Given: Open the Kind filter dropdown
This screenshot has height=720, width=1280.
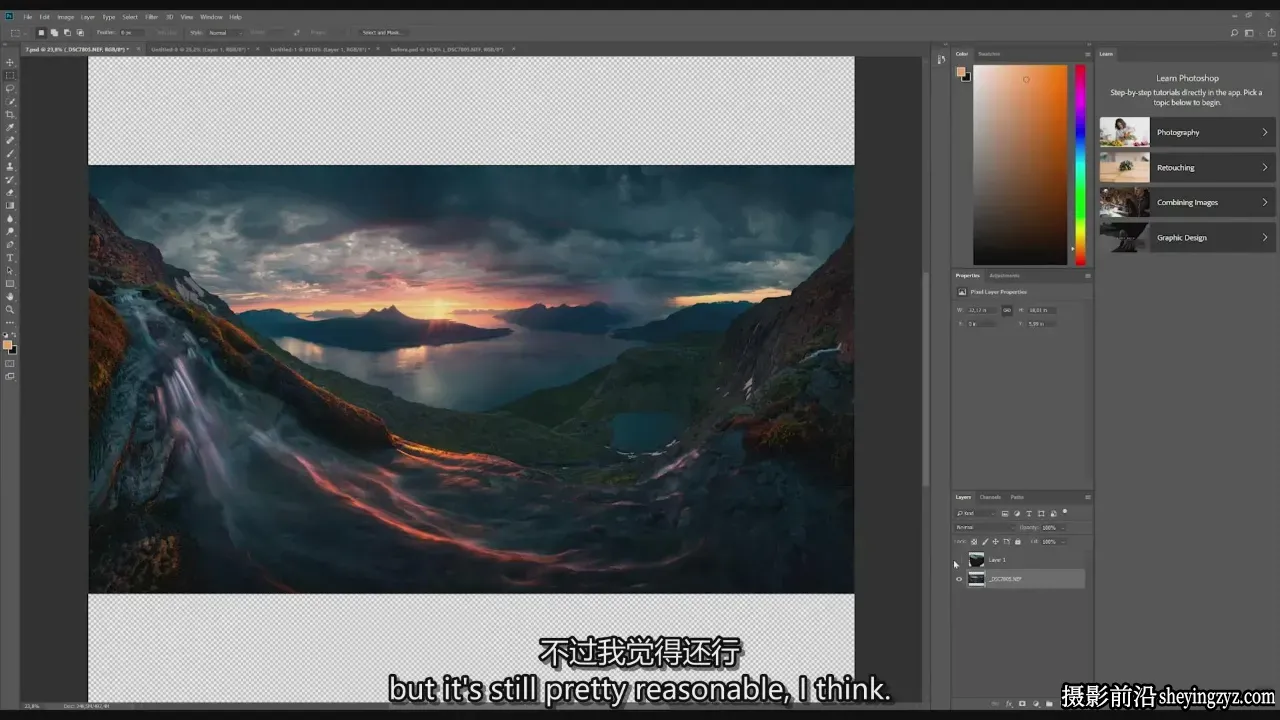Looking at the screenshot, I should [977, 514].
